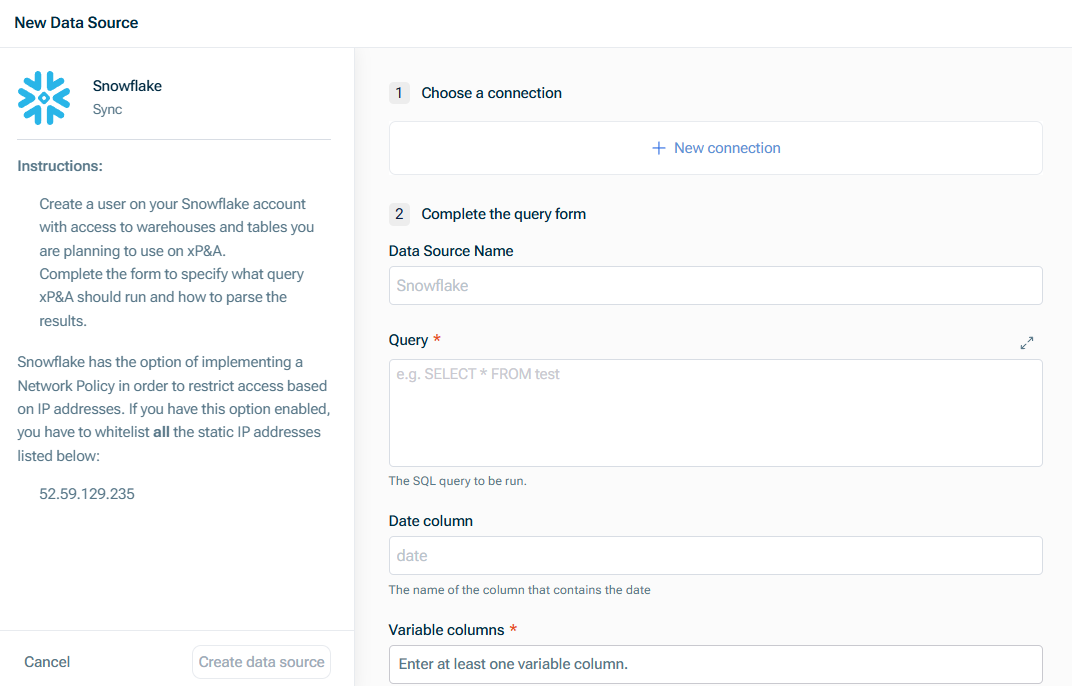1072x686 pixels.
Task: Click the Choose a connection heading
Action: 491,93
